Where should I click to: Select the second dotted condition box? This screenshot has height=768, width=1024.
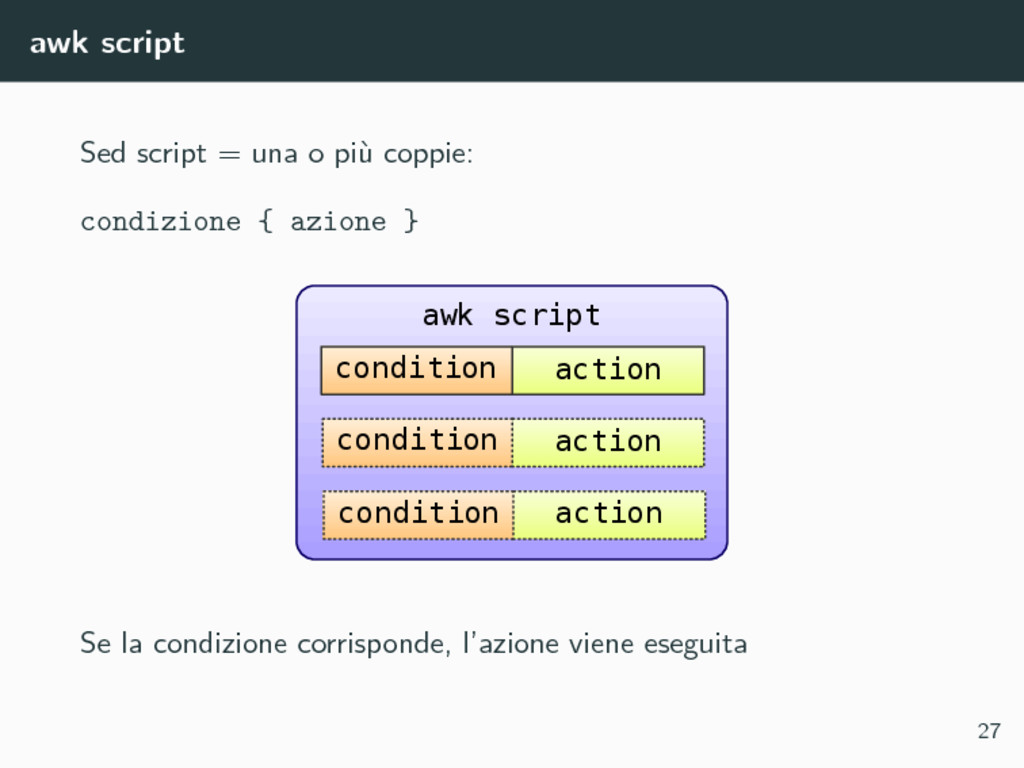point(417,442)
